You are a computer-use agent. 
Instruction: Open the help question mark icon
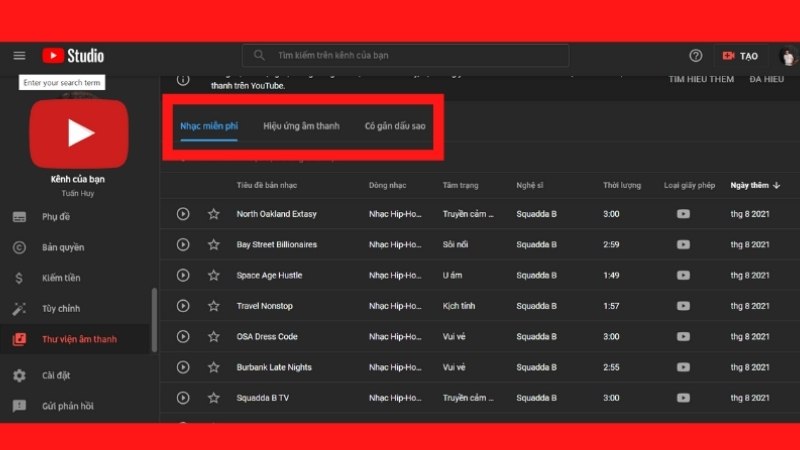(695, 56)
